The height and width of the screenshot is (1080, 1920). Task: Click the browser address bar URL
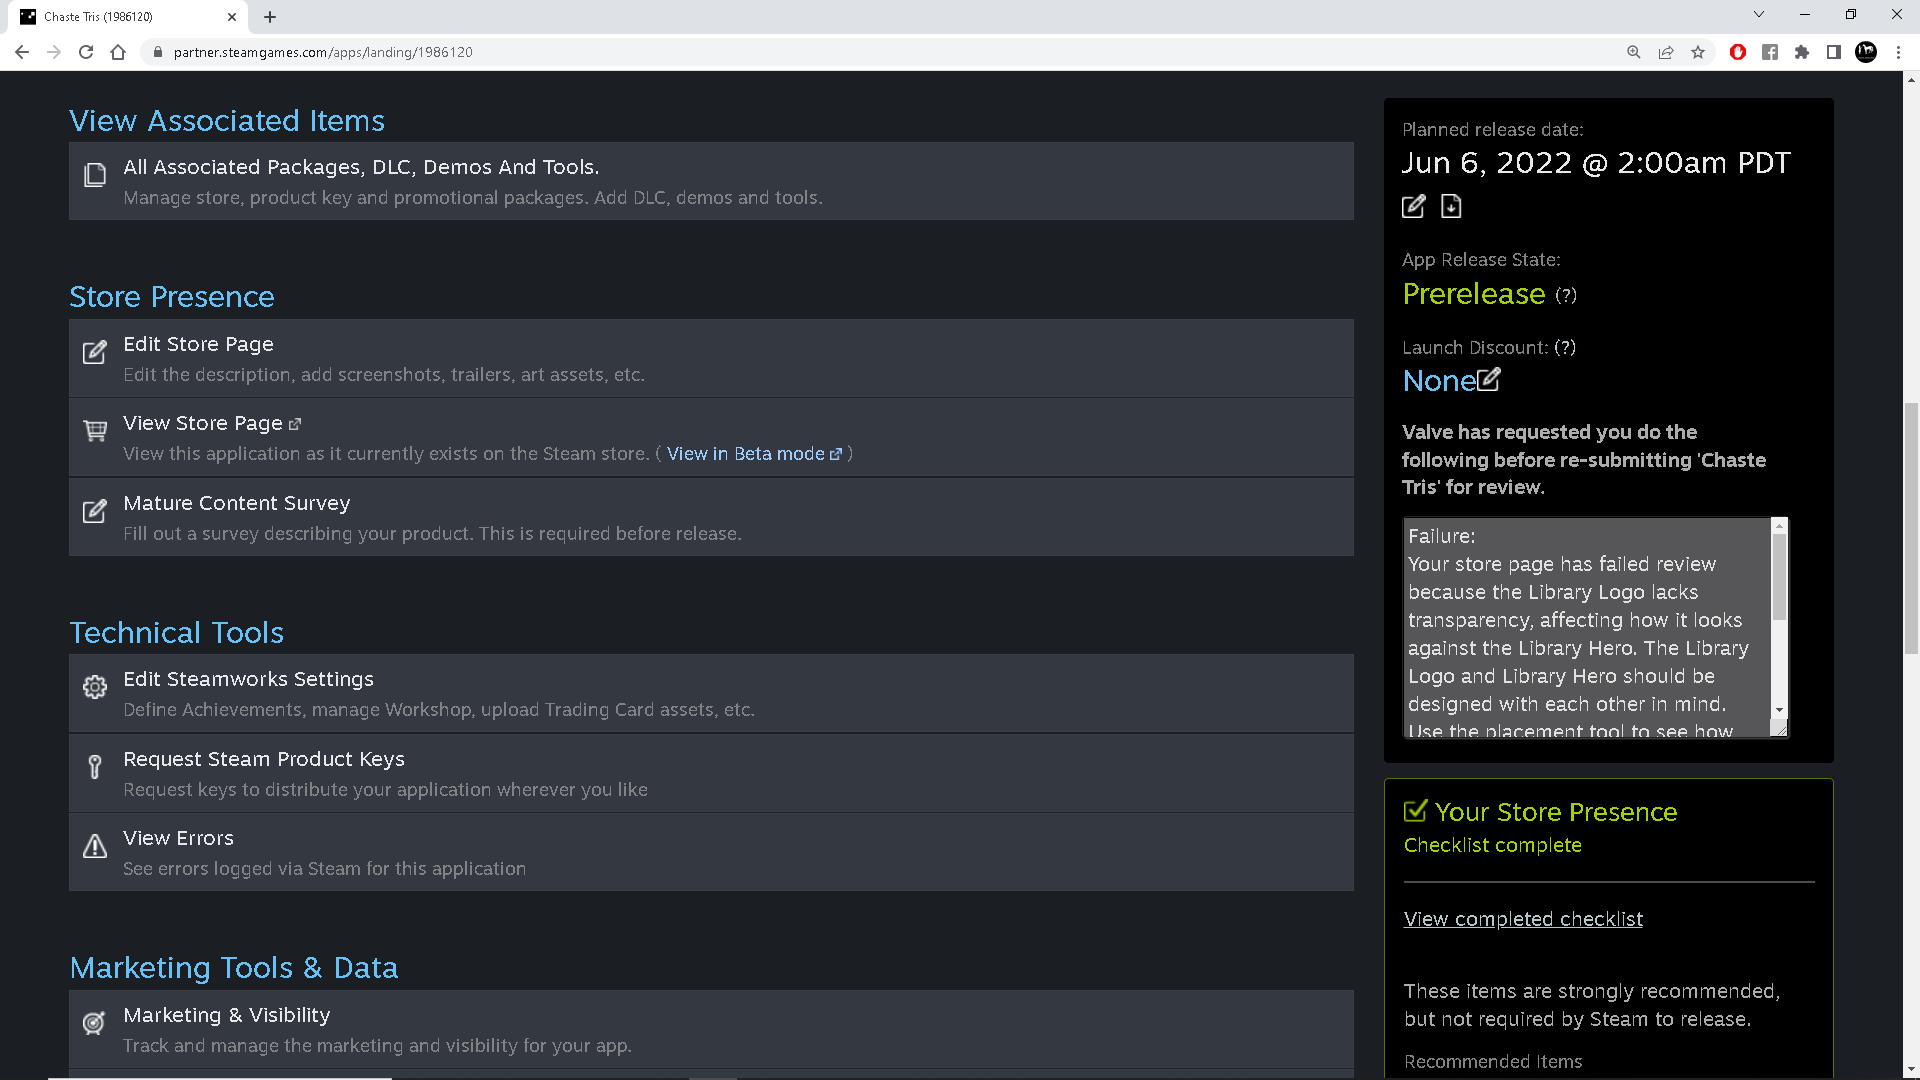(322, 52)
